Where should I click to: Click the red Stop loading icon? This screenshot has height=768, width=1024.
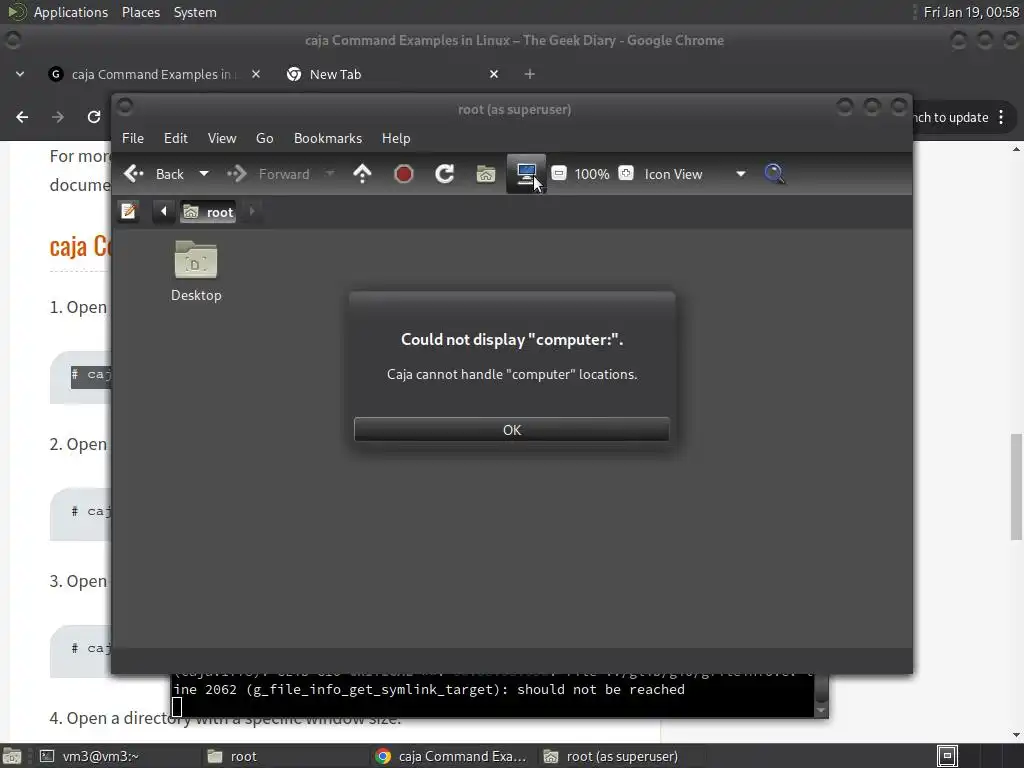click(404, 174)
